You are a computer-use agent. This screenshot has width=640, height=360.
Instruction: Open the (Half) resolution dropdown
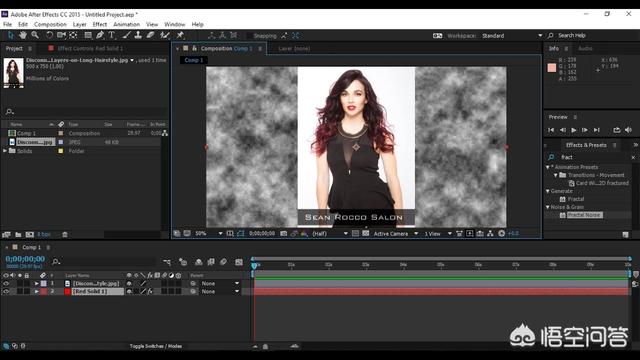point(330,233)
